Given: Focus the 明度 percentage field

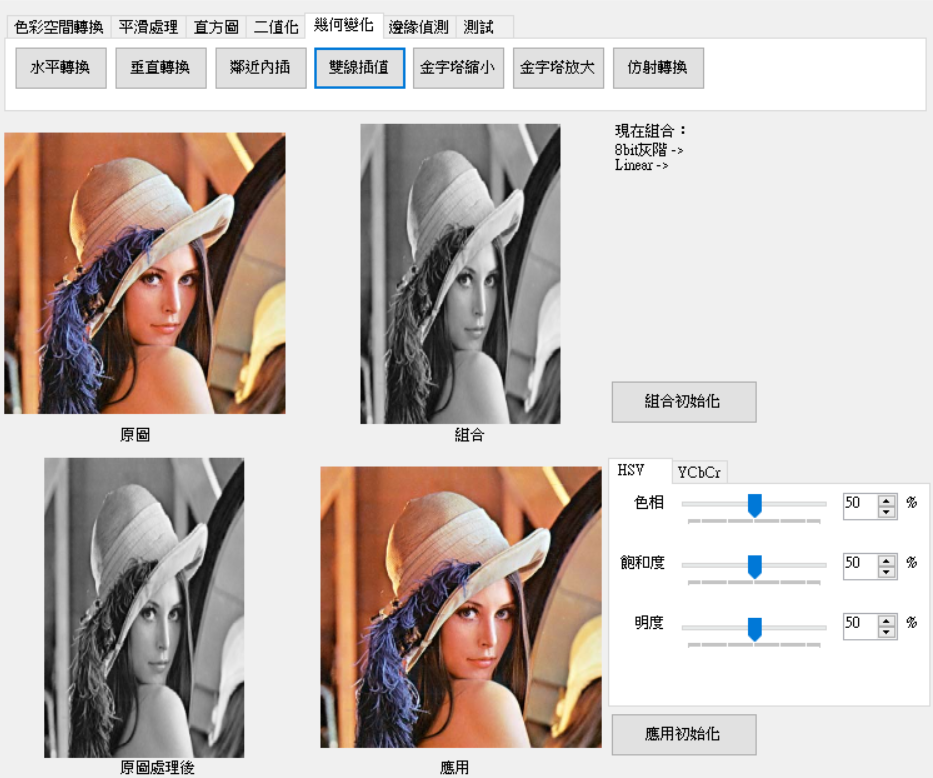Looking at the screenshot, I should pos(860,626).
